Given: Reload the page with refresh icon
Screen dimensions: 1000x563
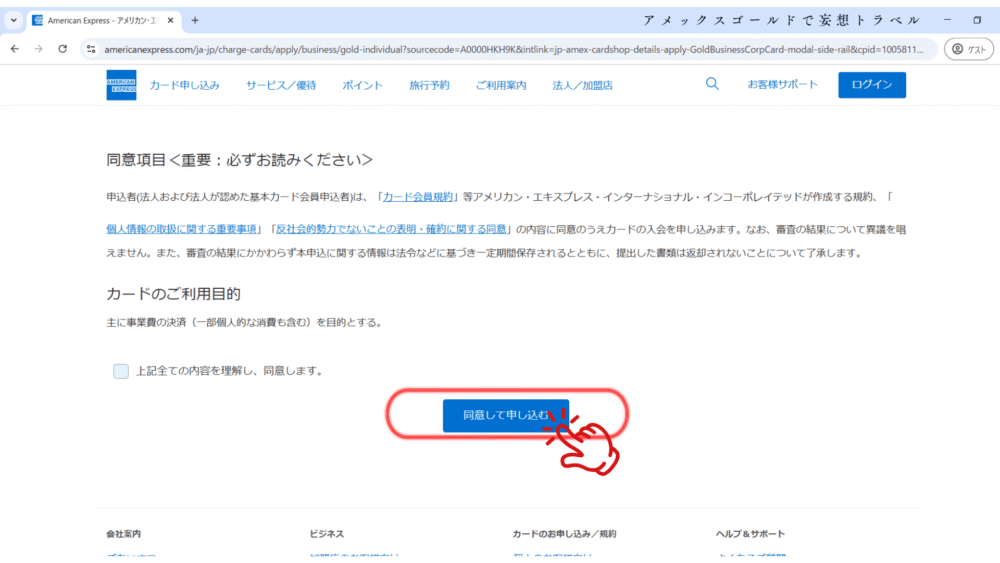Looking at the screenshot, I should 62,49.
